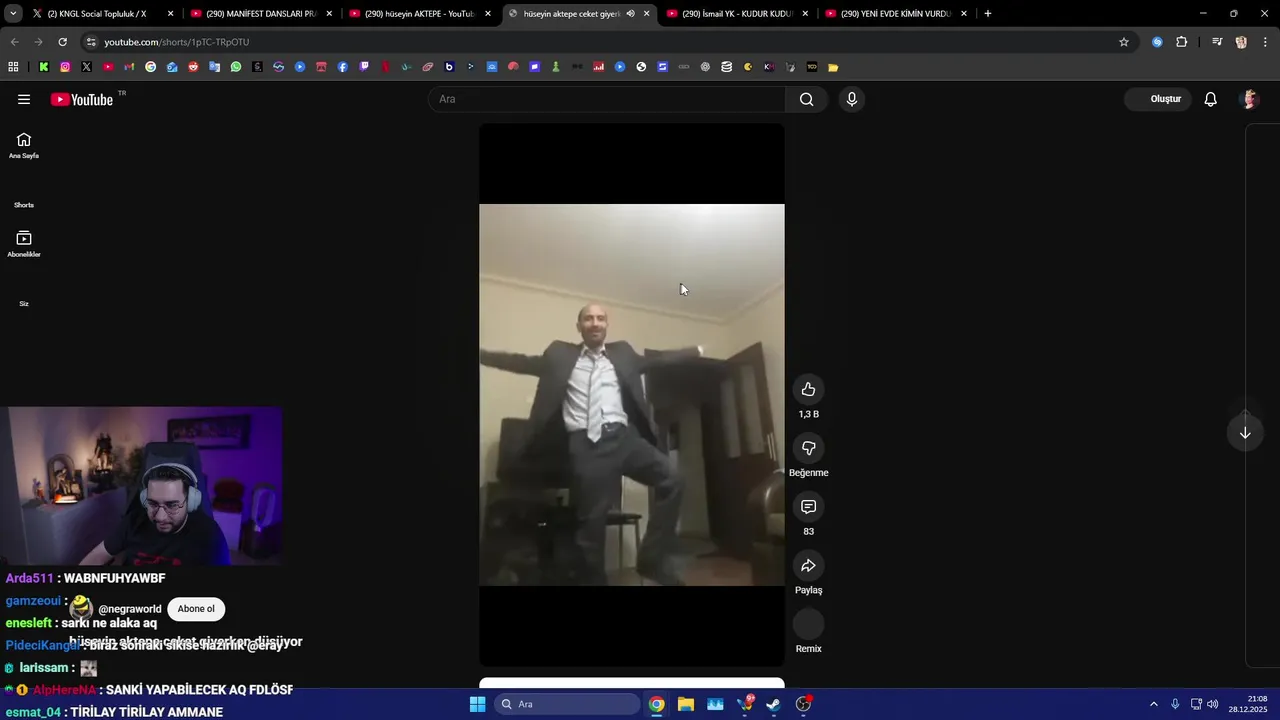1280x720 pixels.
Task: Open the yellow folder bookmark
Action: coord(833,67)
